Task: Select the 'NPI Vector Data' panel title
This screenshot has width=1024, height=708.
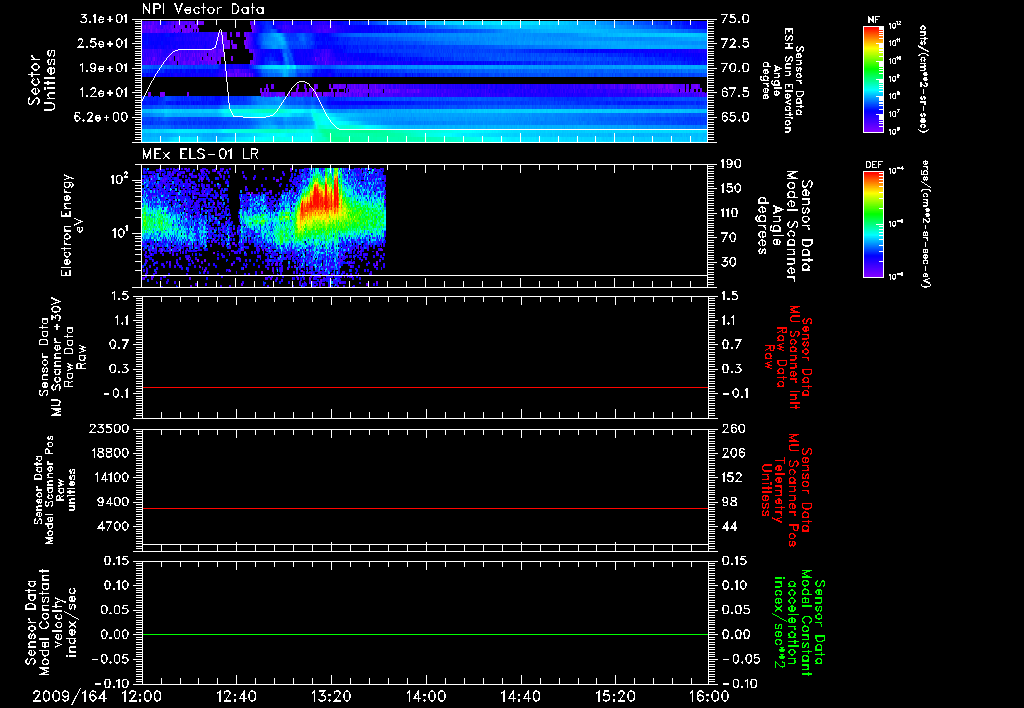Action: [x=203, y=9]
